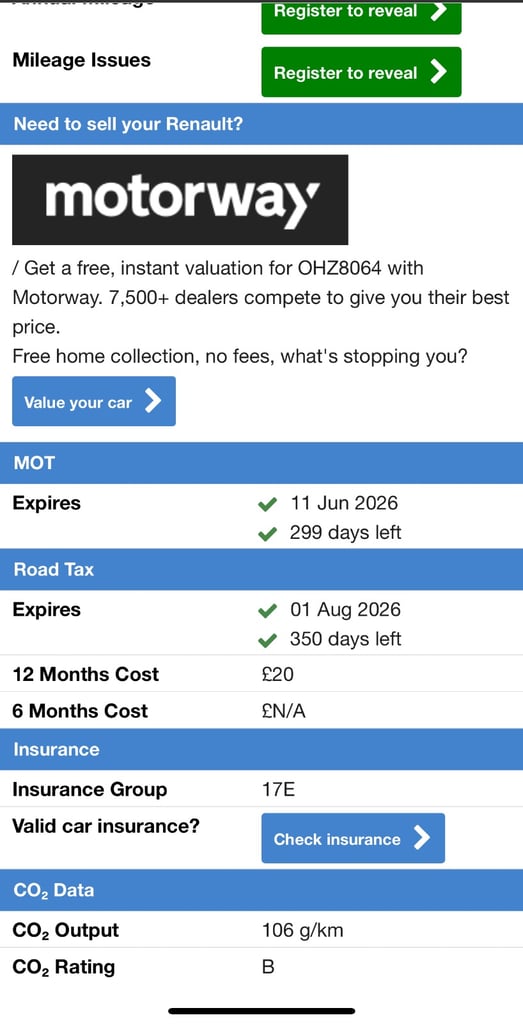Click the 106 g/km CO2 Output value
523x1024 pixels.
(302, 931)
